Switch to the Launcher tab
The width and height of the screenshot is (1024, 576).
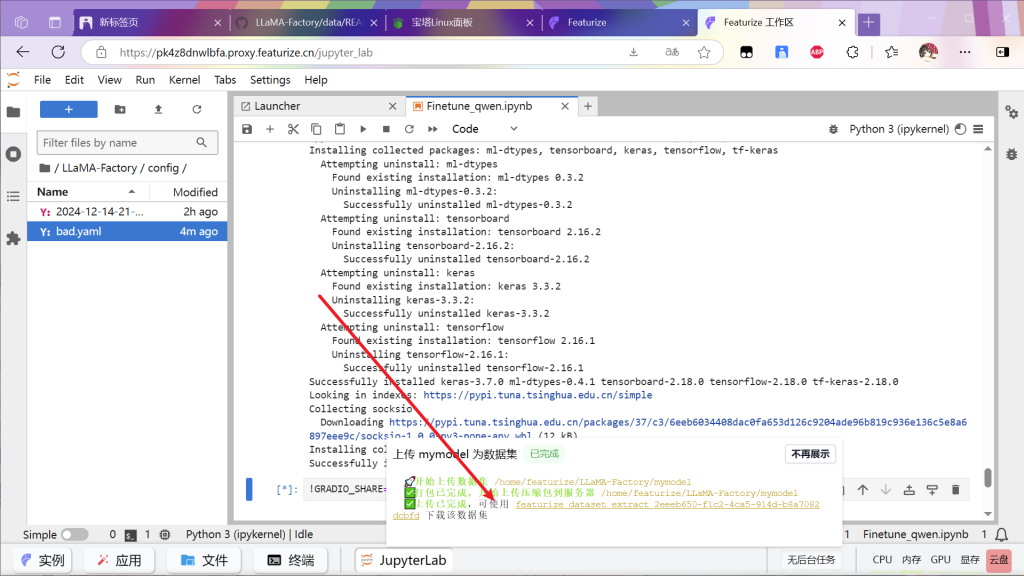[x=276, y=106]
